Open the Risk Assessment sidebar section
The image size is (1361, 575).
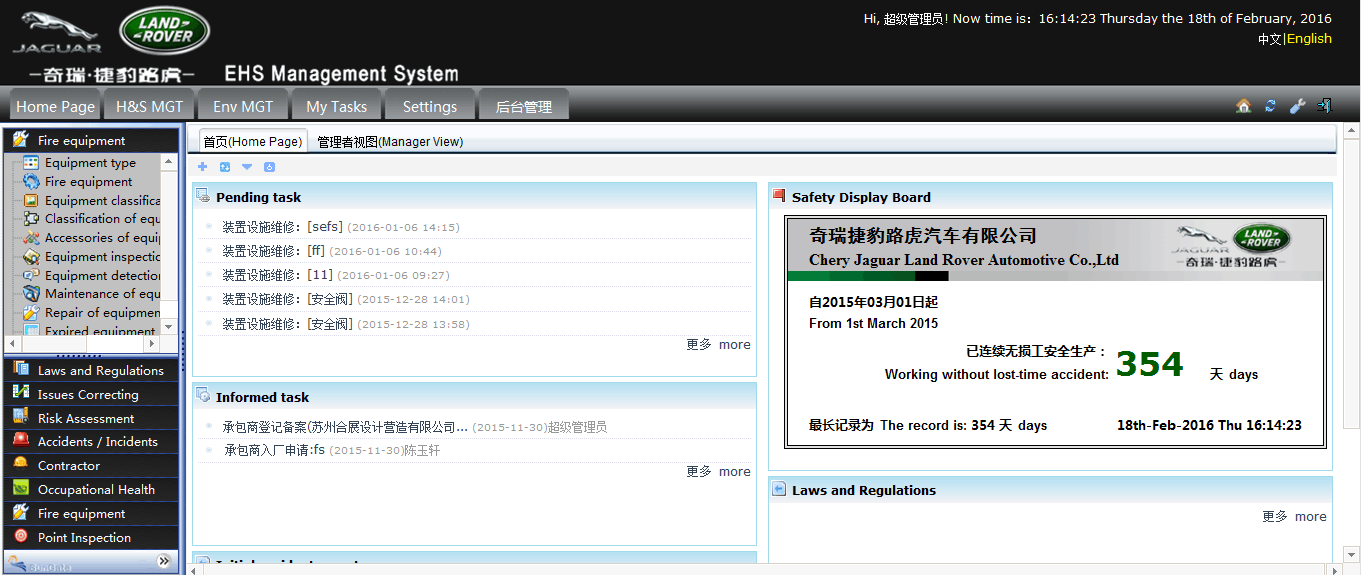pos(85,418)
